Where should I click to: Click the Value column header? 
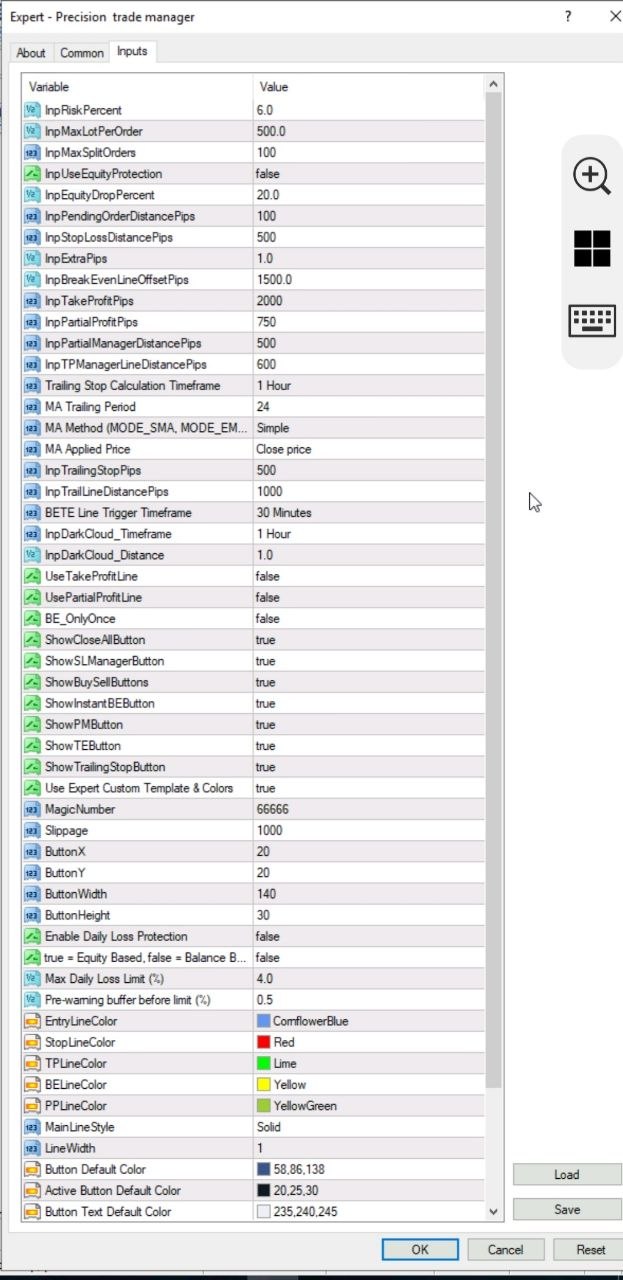click(368, 87)
